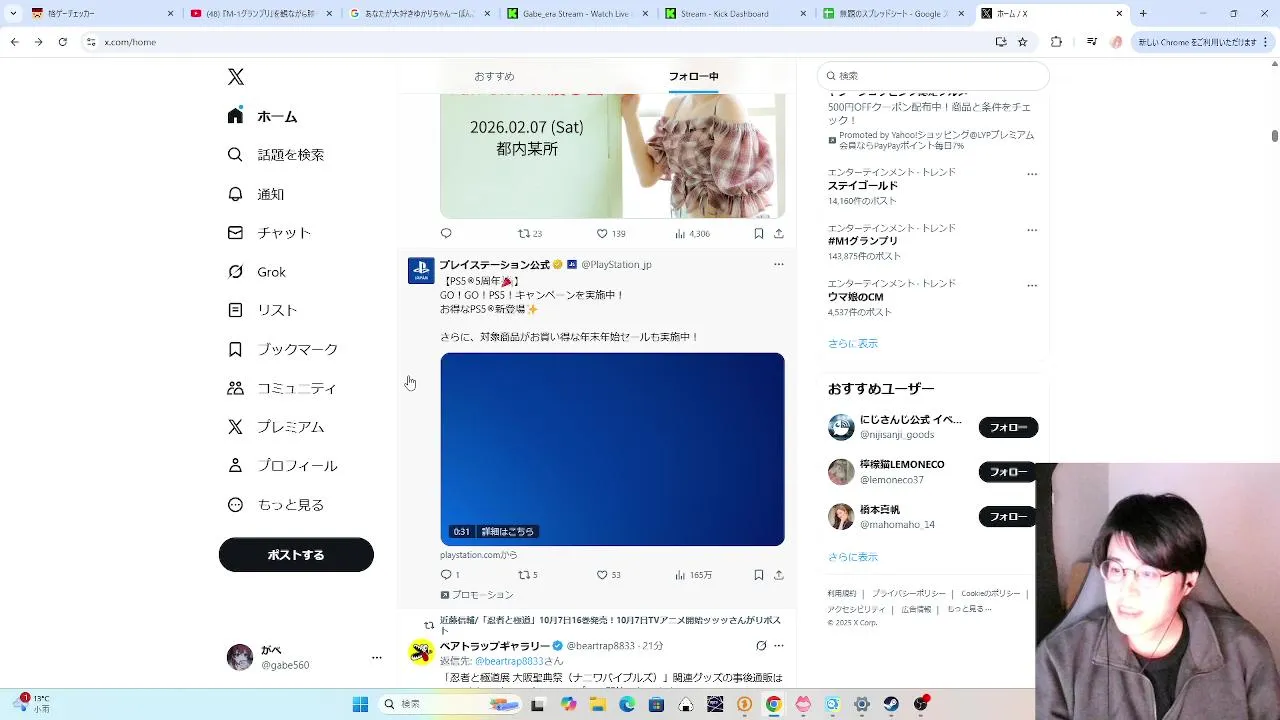Click さらに表示 under trends
This screenshot has height=720, width=1280.
coord(853,343)
